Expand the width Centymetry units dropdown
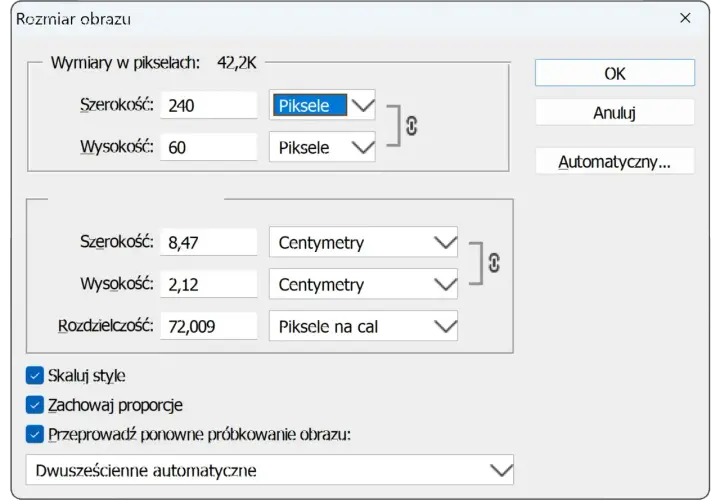Screen dimensions: 720x500 click(x=363, y=242)
